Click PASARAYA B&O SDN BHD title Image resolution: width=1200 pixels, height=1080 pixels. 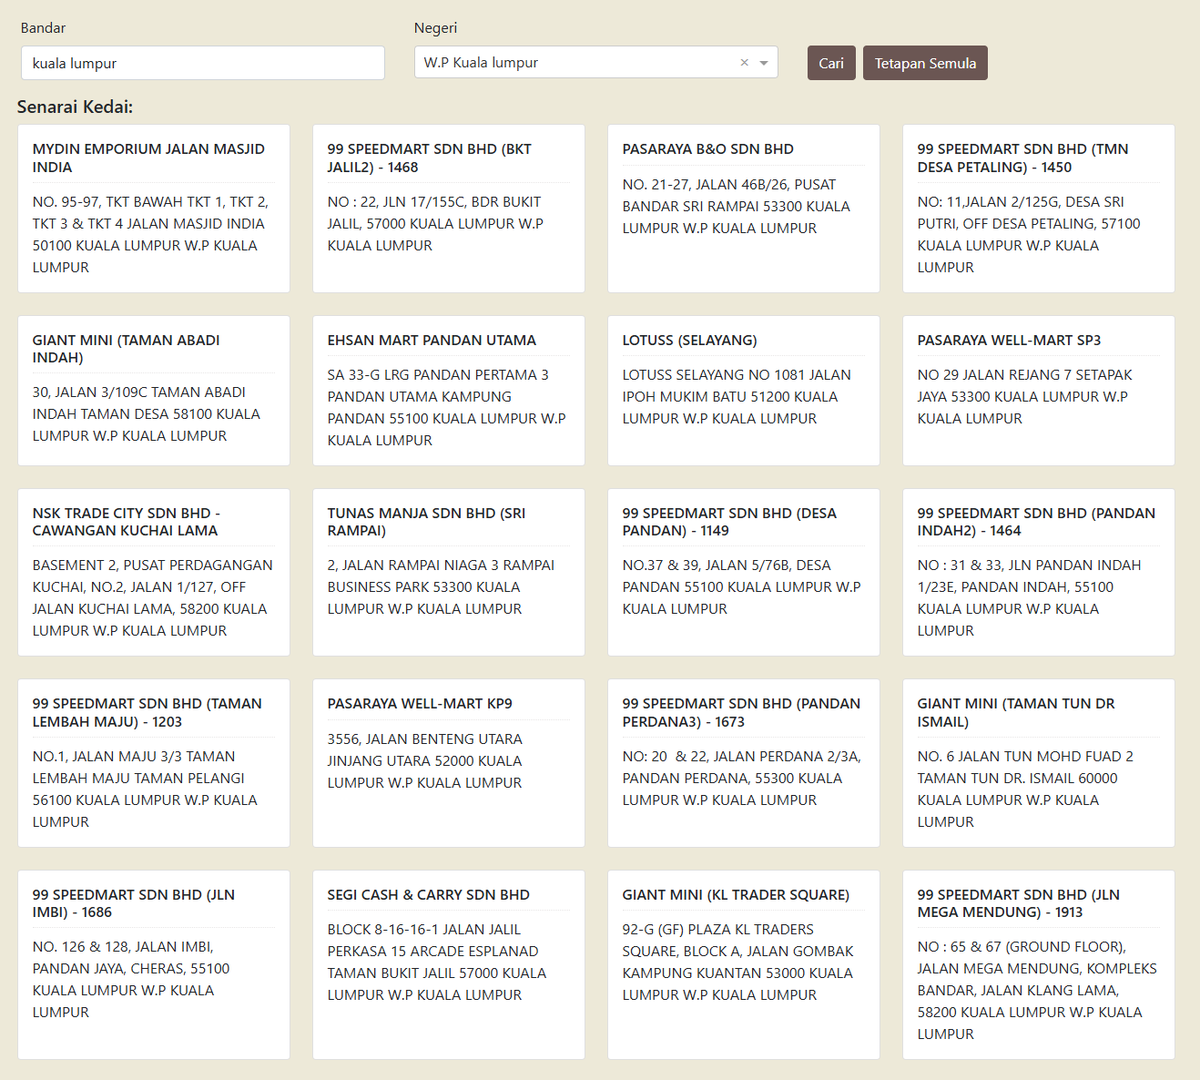(x=708, y=149)
